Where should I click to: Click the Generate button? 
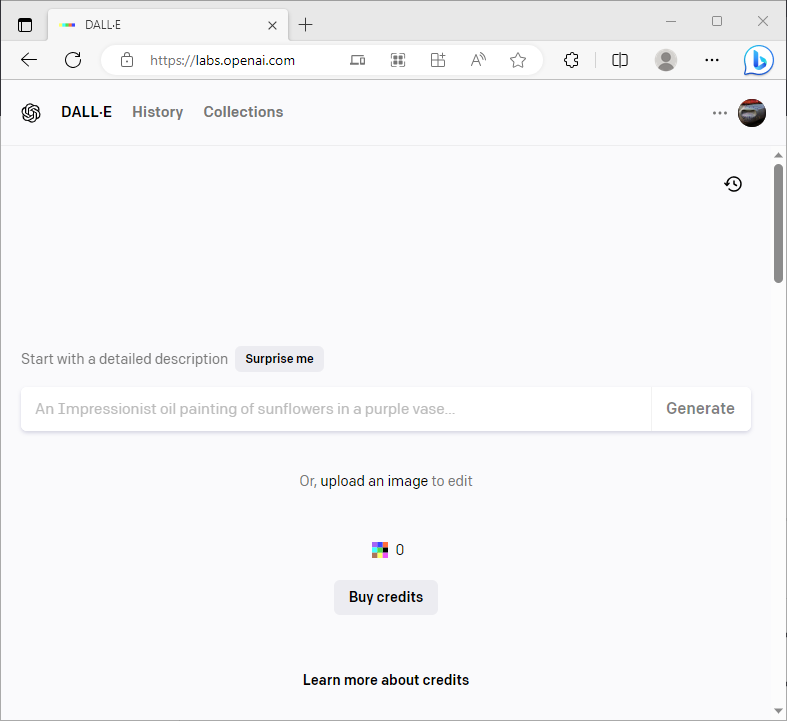[x=701, y=409]
